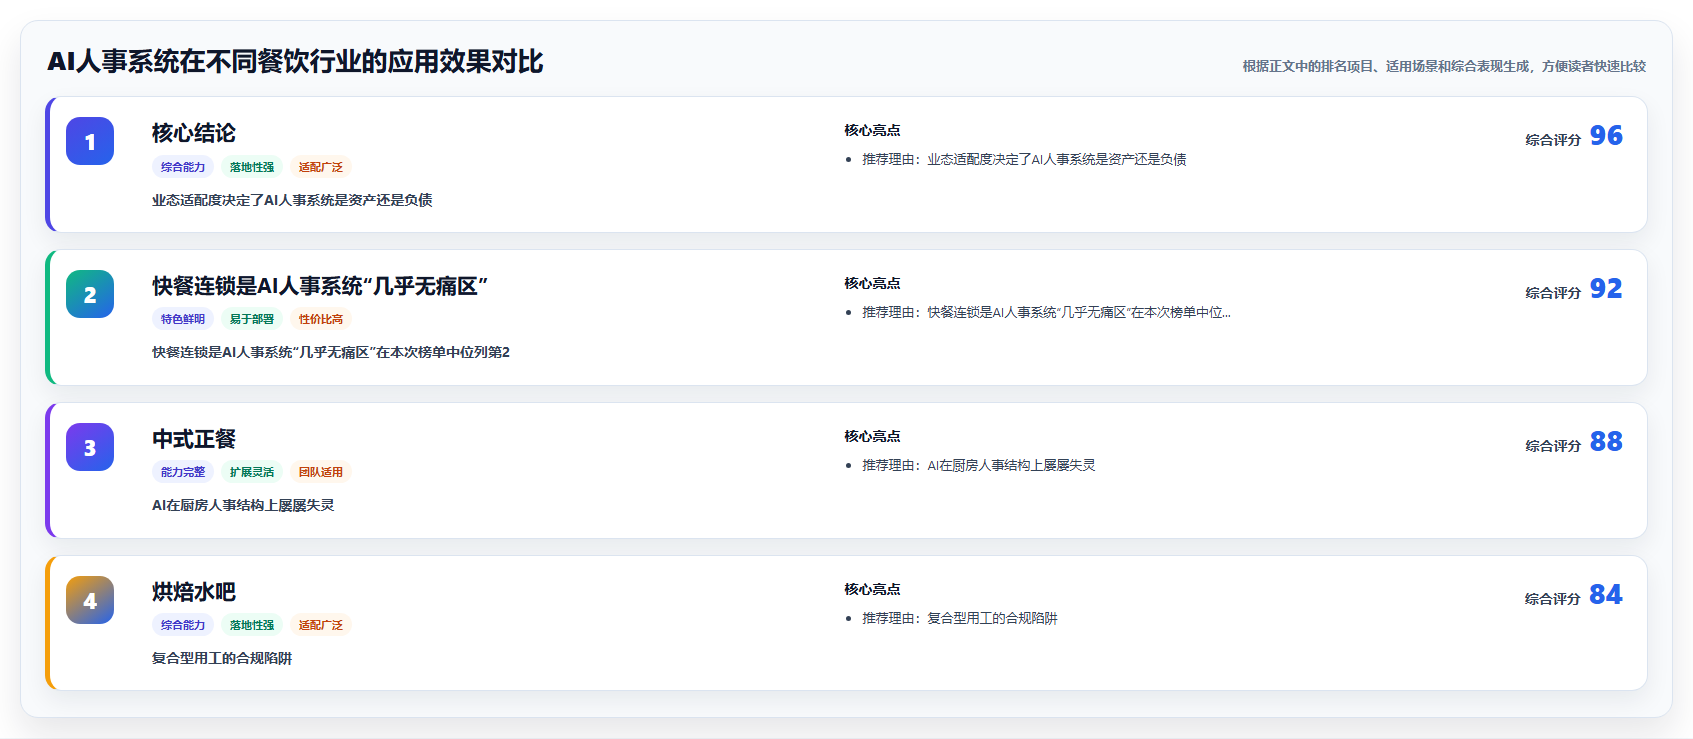The width and height of the screenshot is (1693, 739).
Task: Click 推荐理由 bullet about 业态适配度
Action: [x=1024, y=159]
